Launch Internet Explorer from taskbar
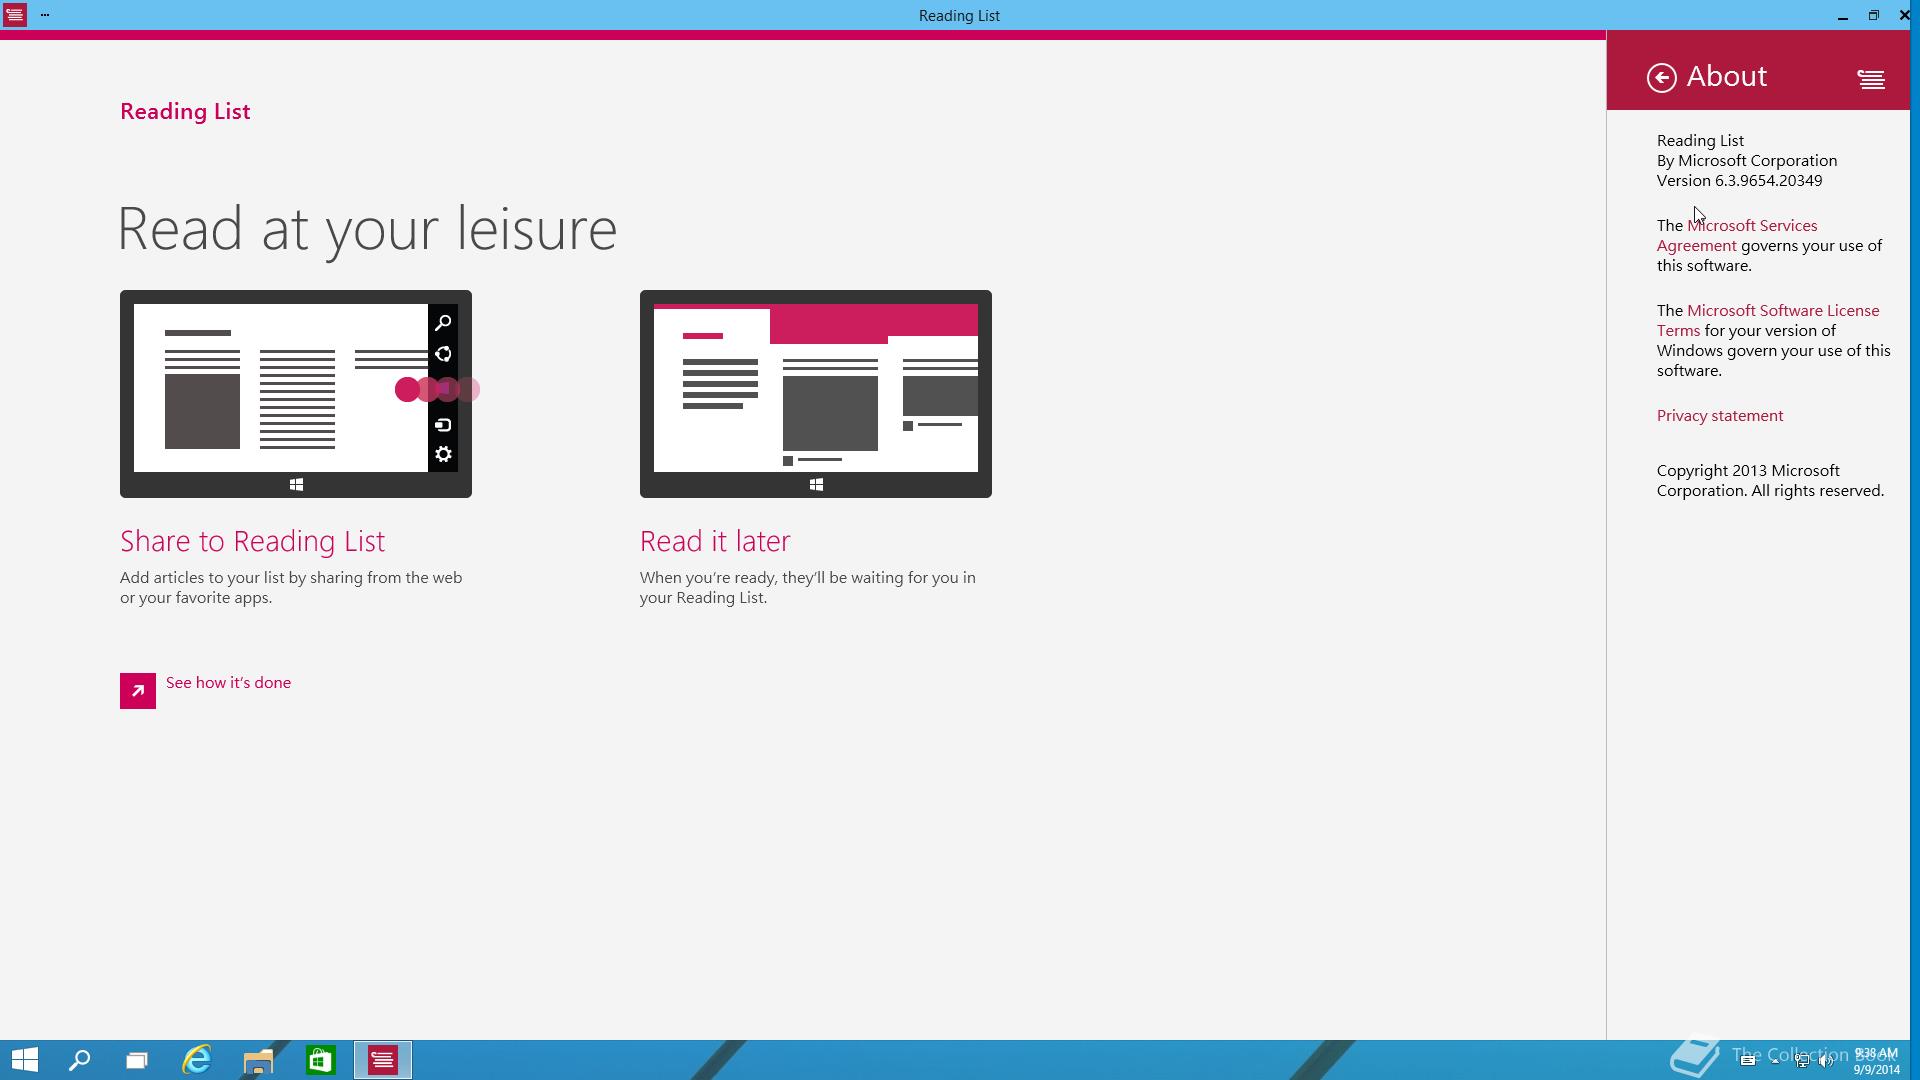This screenshot has width=1920, height=1080. pyautogui.click(x=197, y=1060)
